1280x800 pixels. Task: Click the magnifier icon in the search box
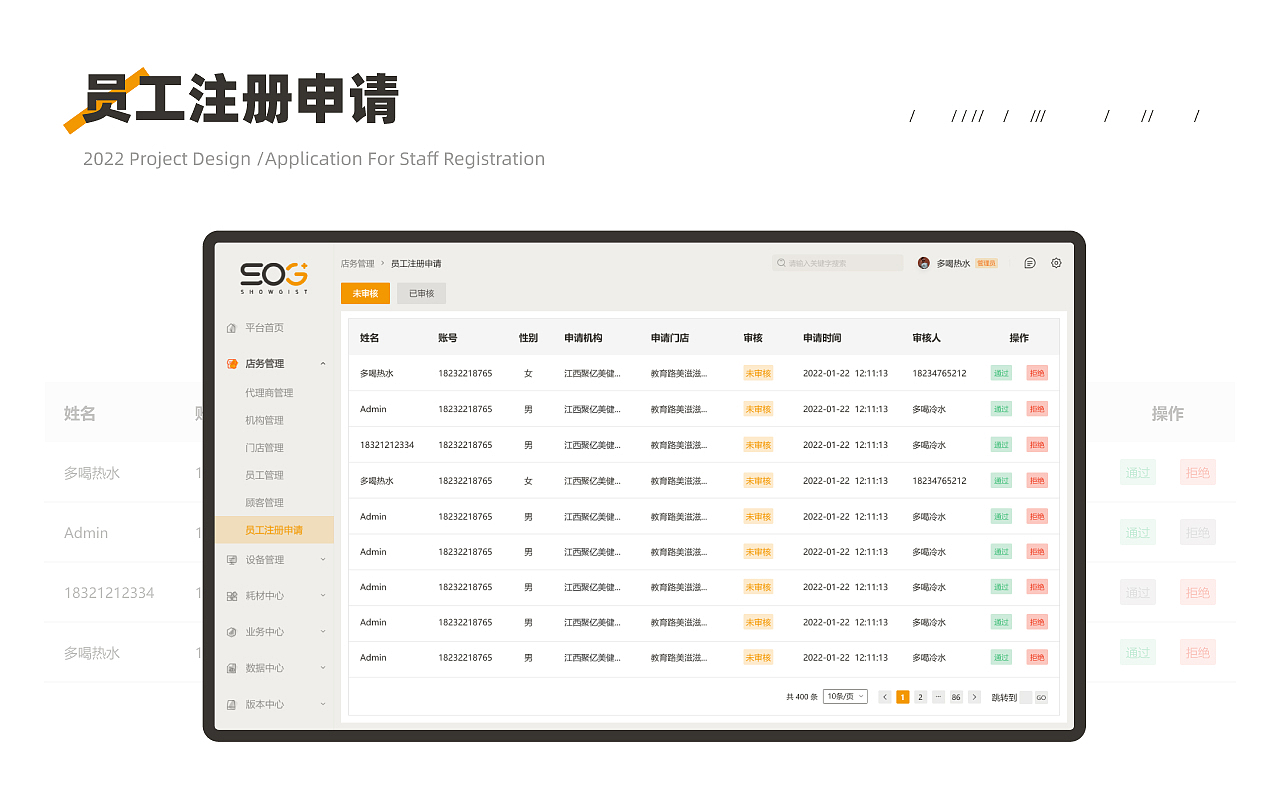pos(781,263)
